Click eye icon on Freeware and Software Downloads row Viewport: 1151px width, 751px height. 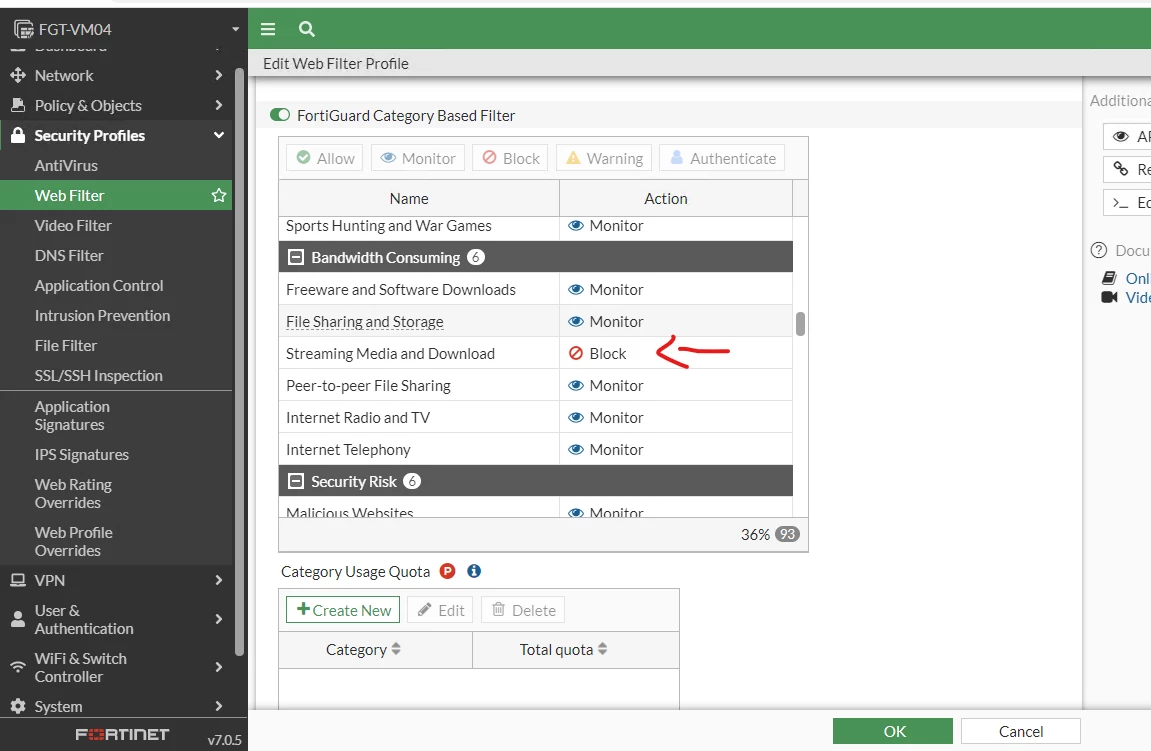[x=576, y=290]
